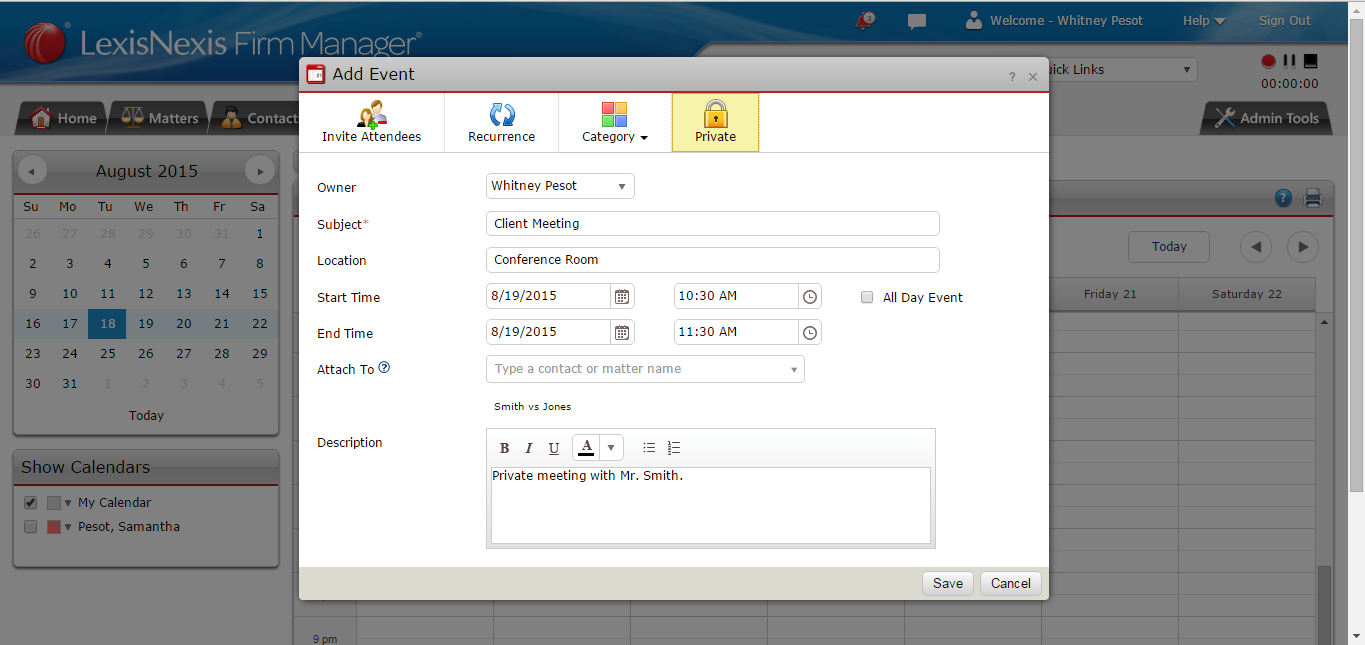The height and width of the screenshot is (645, 1365).
Task: Insert bulleted list in Description
Action: click(x=649, y=448)
